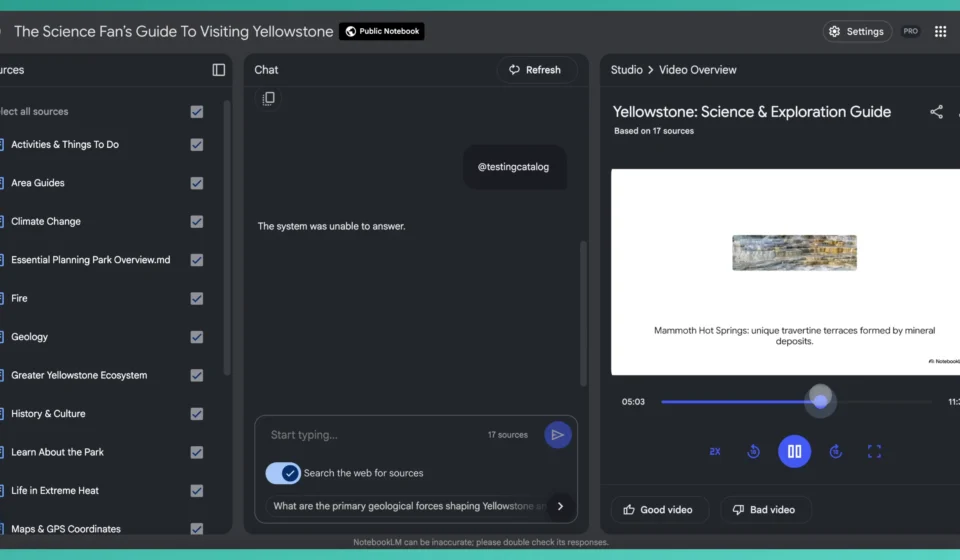
Task: Uncheck Life in Extreme Heat source
Action: click(197, 490)
